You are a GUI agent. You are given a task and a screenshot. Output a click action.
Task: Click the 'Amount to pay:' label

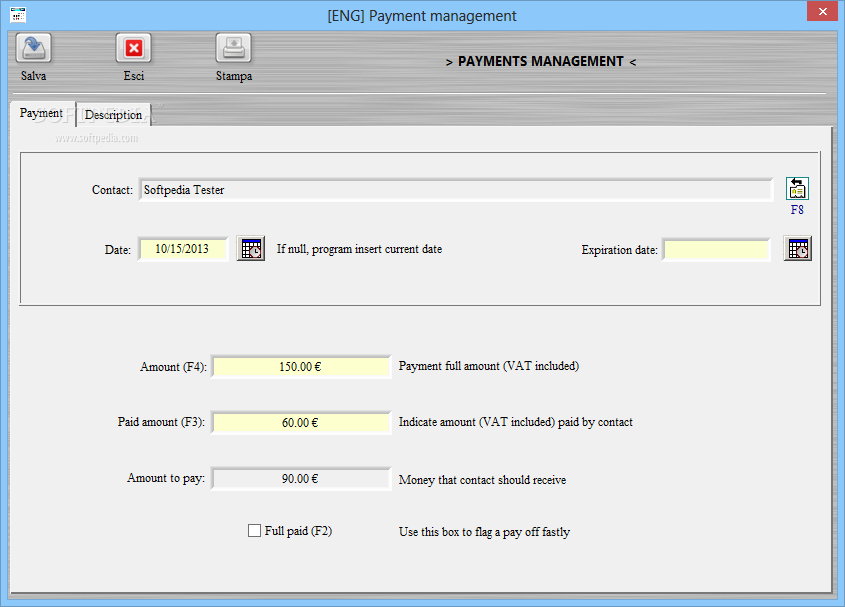tap(165, 478)
